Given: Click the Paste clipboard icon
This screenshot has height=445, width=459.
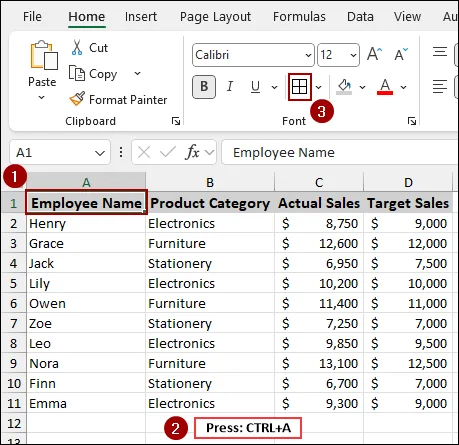Looking at the screenshot, I should coord(44,55).
